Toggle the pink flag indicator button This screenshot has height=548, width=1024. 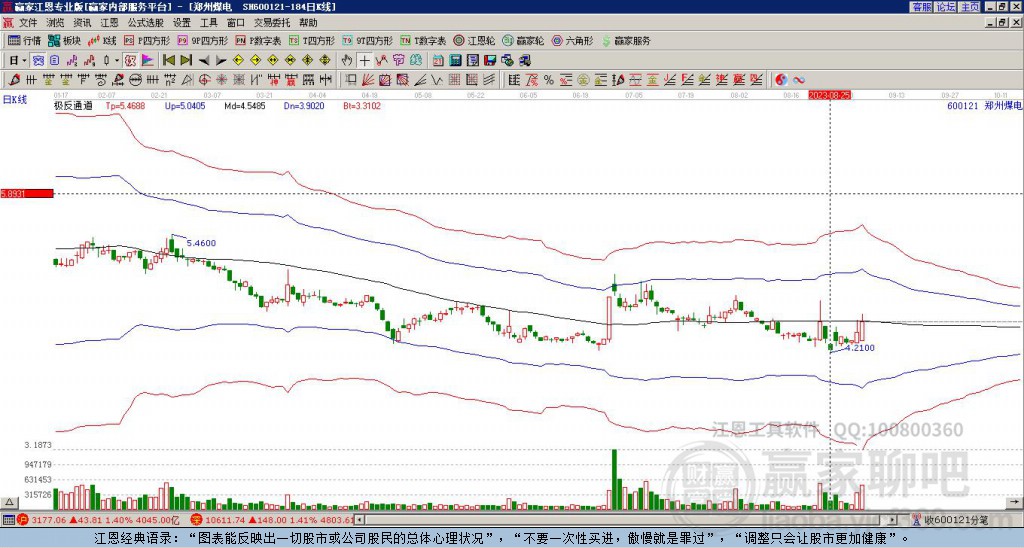(148, 61)
